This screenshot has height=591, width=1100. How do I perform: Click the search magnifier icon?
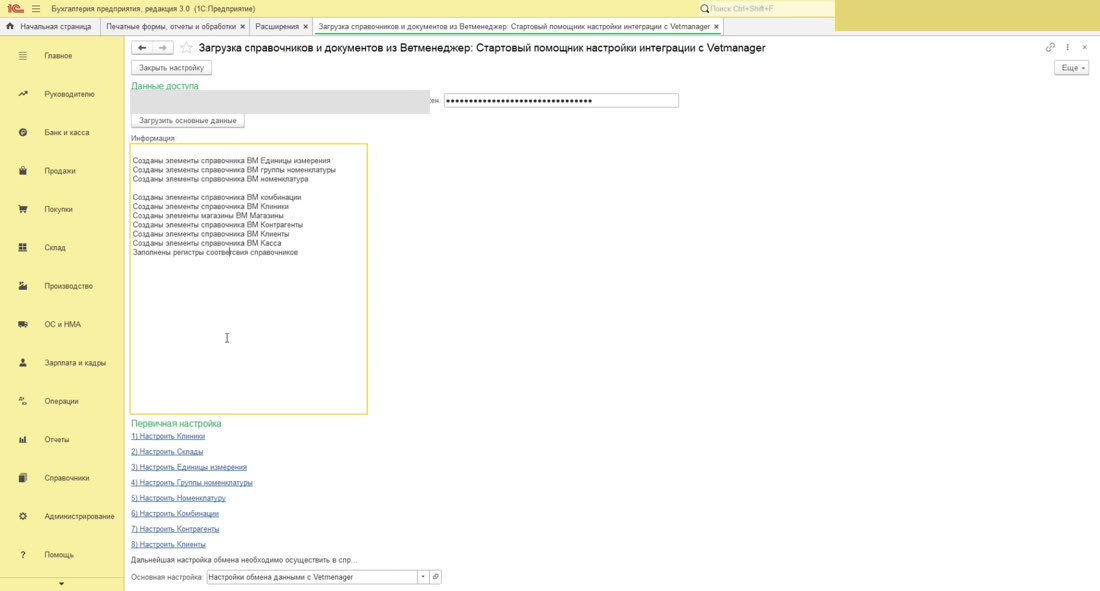pos(704,8)
